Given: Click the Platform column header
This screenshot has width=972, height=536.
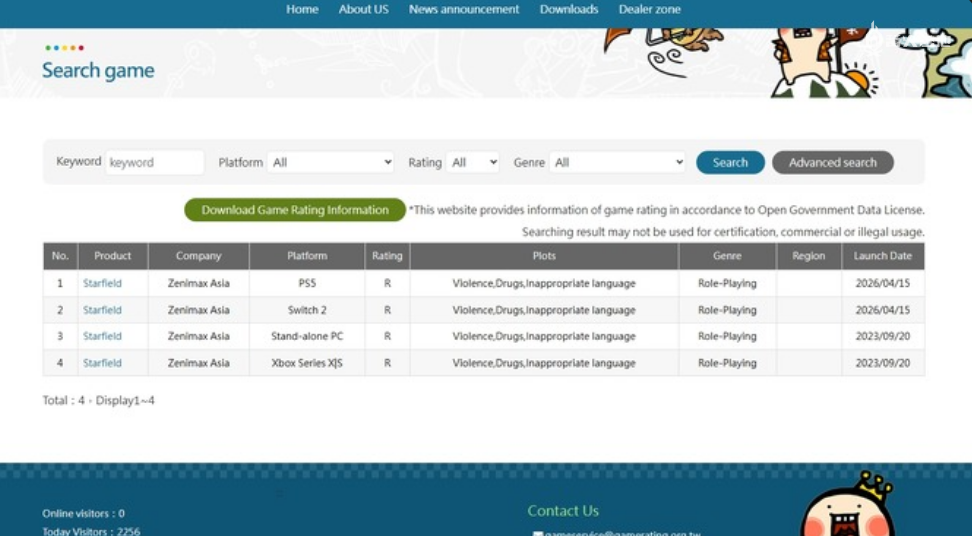Looking at the screenshot, I should pos(307,256).
